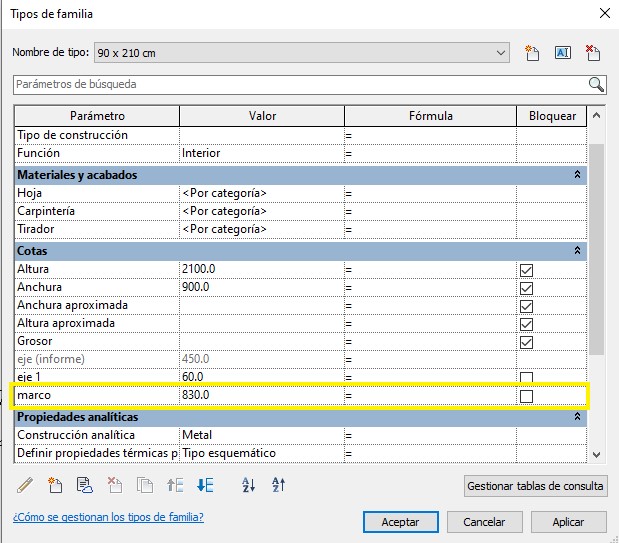
Task: Sort parameters in ascending alphabetical order
Action: click(x=250, y=485)
